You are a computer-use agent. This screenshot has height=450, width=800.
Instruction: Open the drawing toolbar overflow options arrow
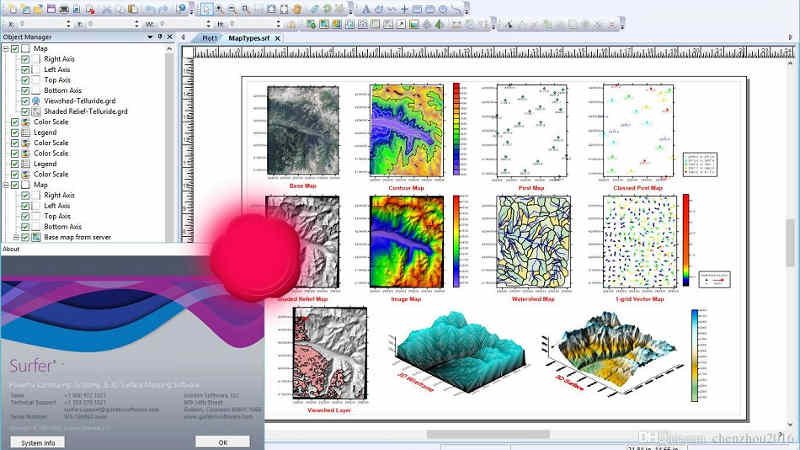[x=467, y=9]
